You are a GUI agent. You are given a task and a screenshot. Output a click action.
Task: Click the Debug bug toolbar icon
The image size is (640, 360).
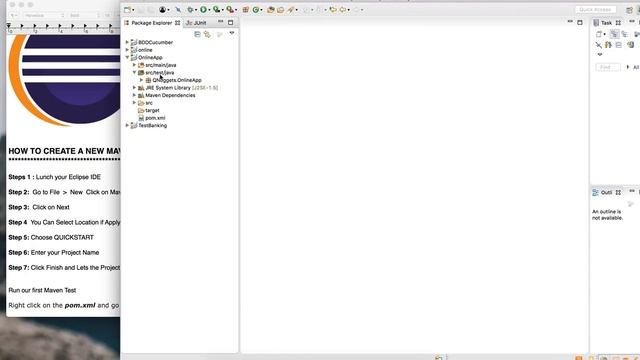(190, 9)
